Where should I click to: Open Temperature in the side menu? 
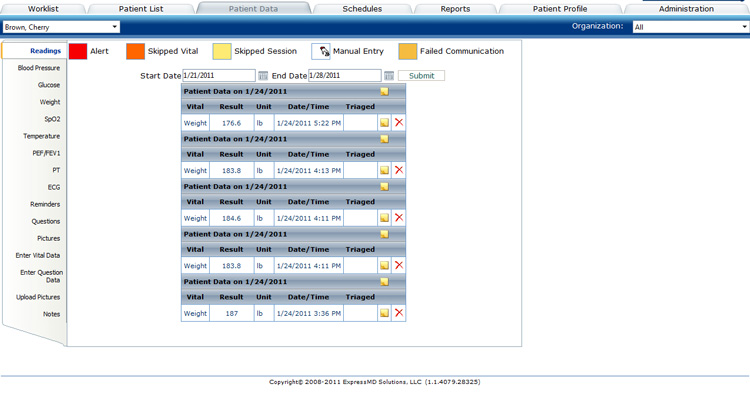(x=42, y=136)
